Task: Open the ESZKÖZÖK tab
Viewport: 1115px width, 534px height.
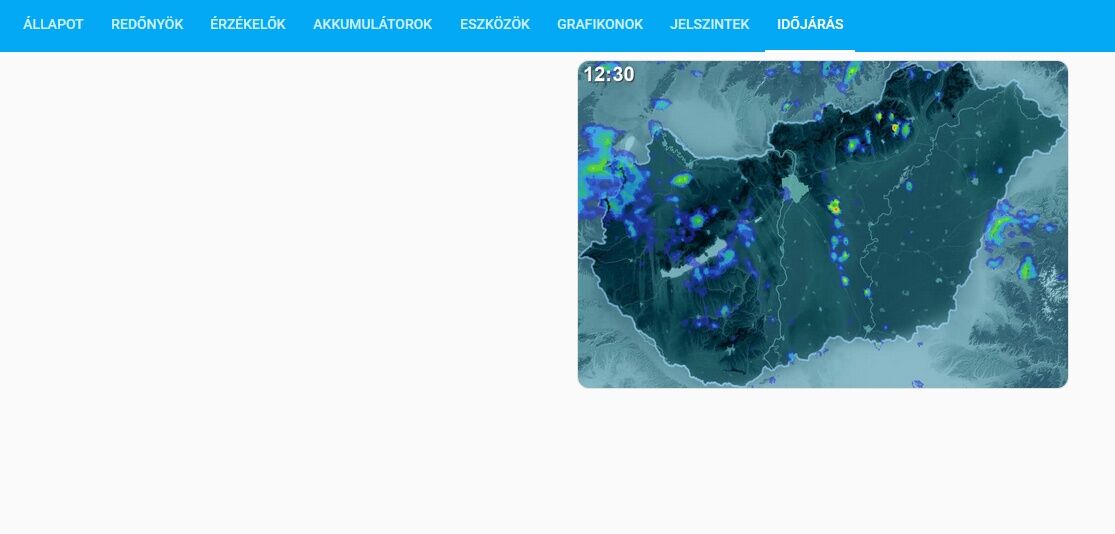Action: click(x=495, y=25)
